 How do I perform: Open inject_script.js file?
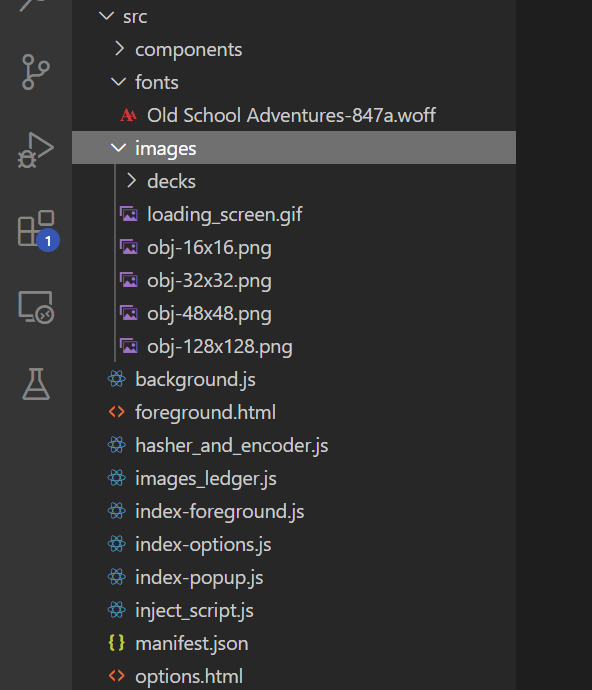coord(194,611)
